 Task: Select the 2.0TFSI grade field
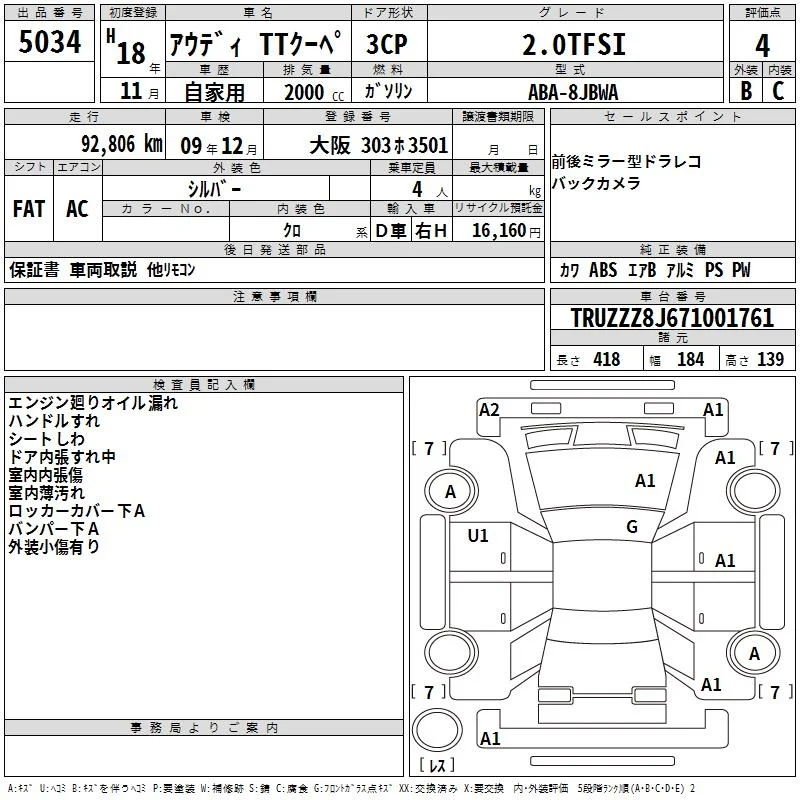575,44
